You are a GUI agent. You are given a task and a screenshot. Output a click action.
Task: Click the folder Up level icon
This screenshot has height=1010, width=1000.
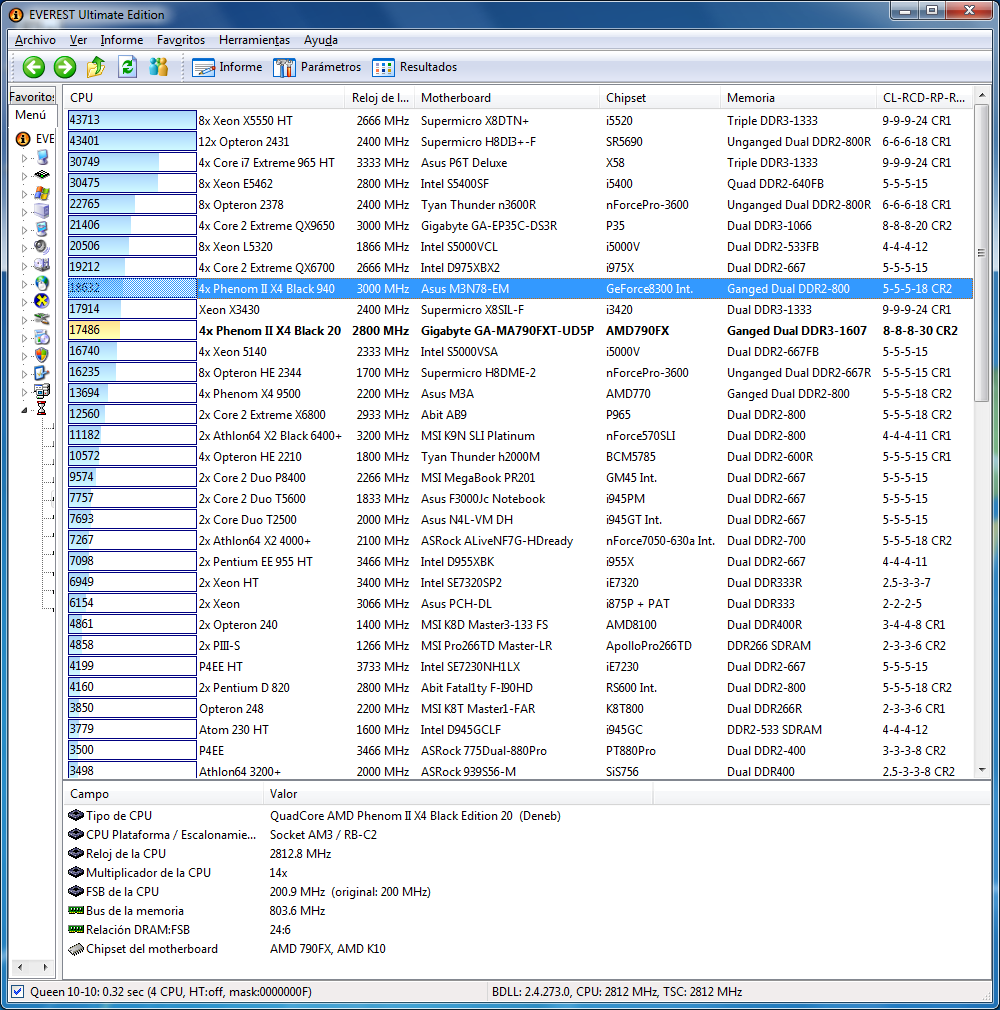(96, 67)
